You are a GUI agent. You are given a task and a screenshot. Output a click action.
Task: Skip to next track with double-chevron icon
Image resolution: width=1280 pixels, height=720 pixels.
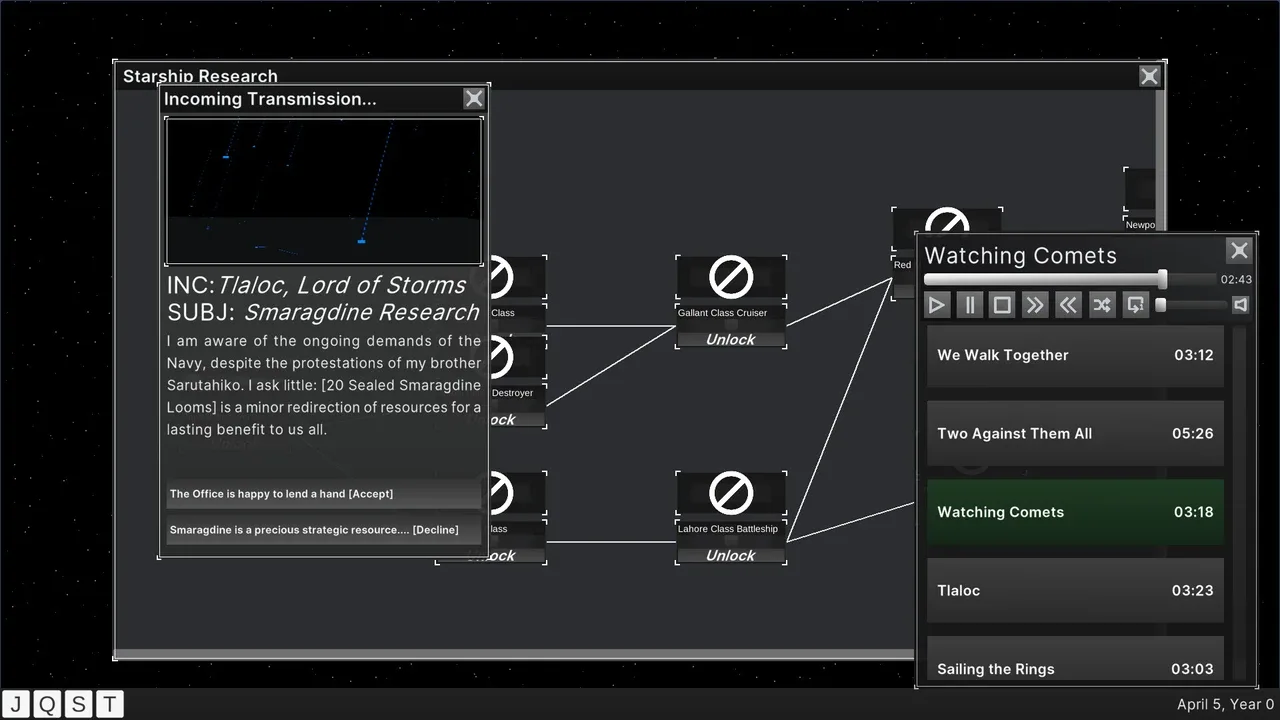coord(1035,305)
